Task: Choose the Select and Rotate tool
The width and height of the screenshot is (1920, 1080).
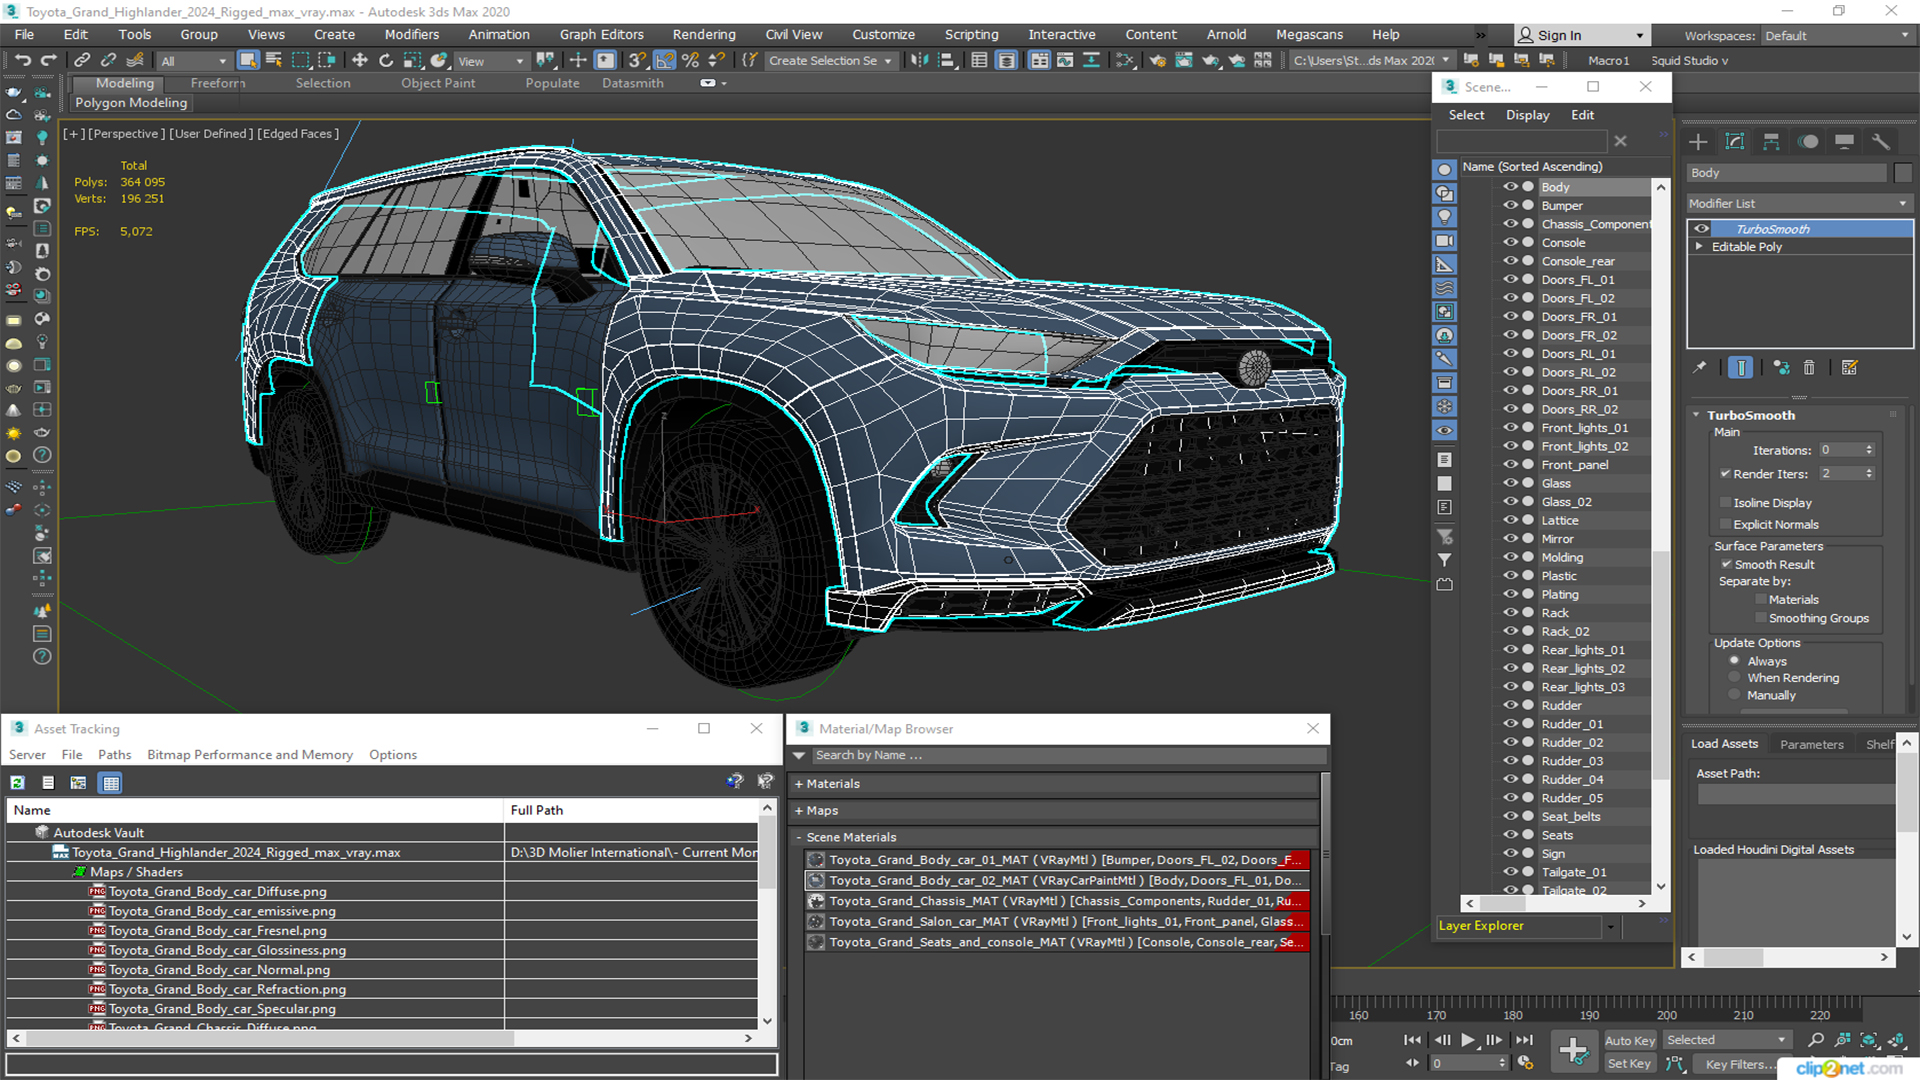Action: pyautogui.click(x=386, y=61)
